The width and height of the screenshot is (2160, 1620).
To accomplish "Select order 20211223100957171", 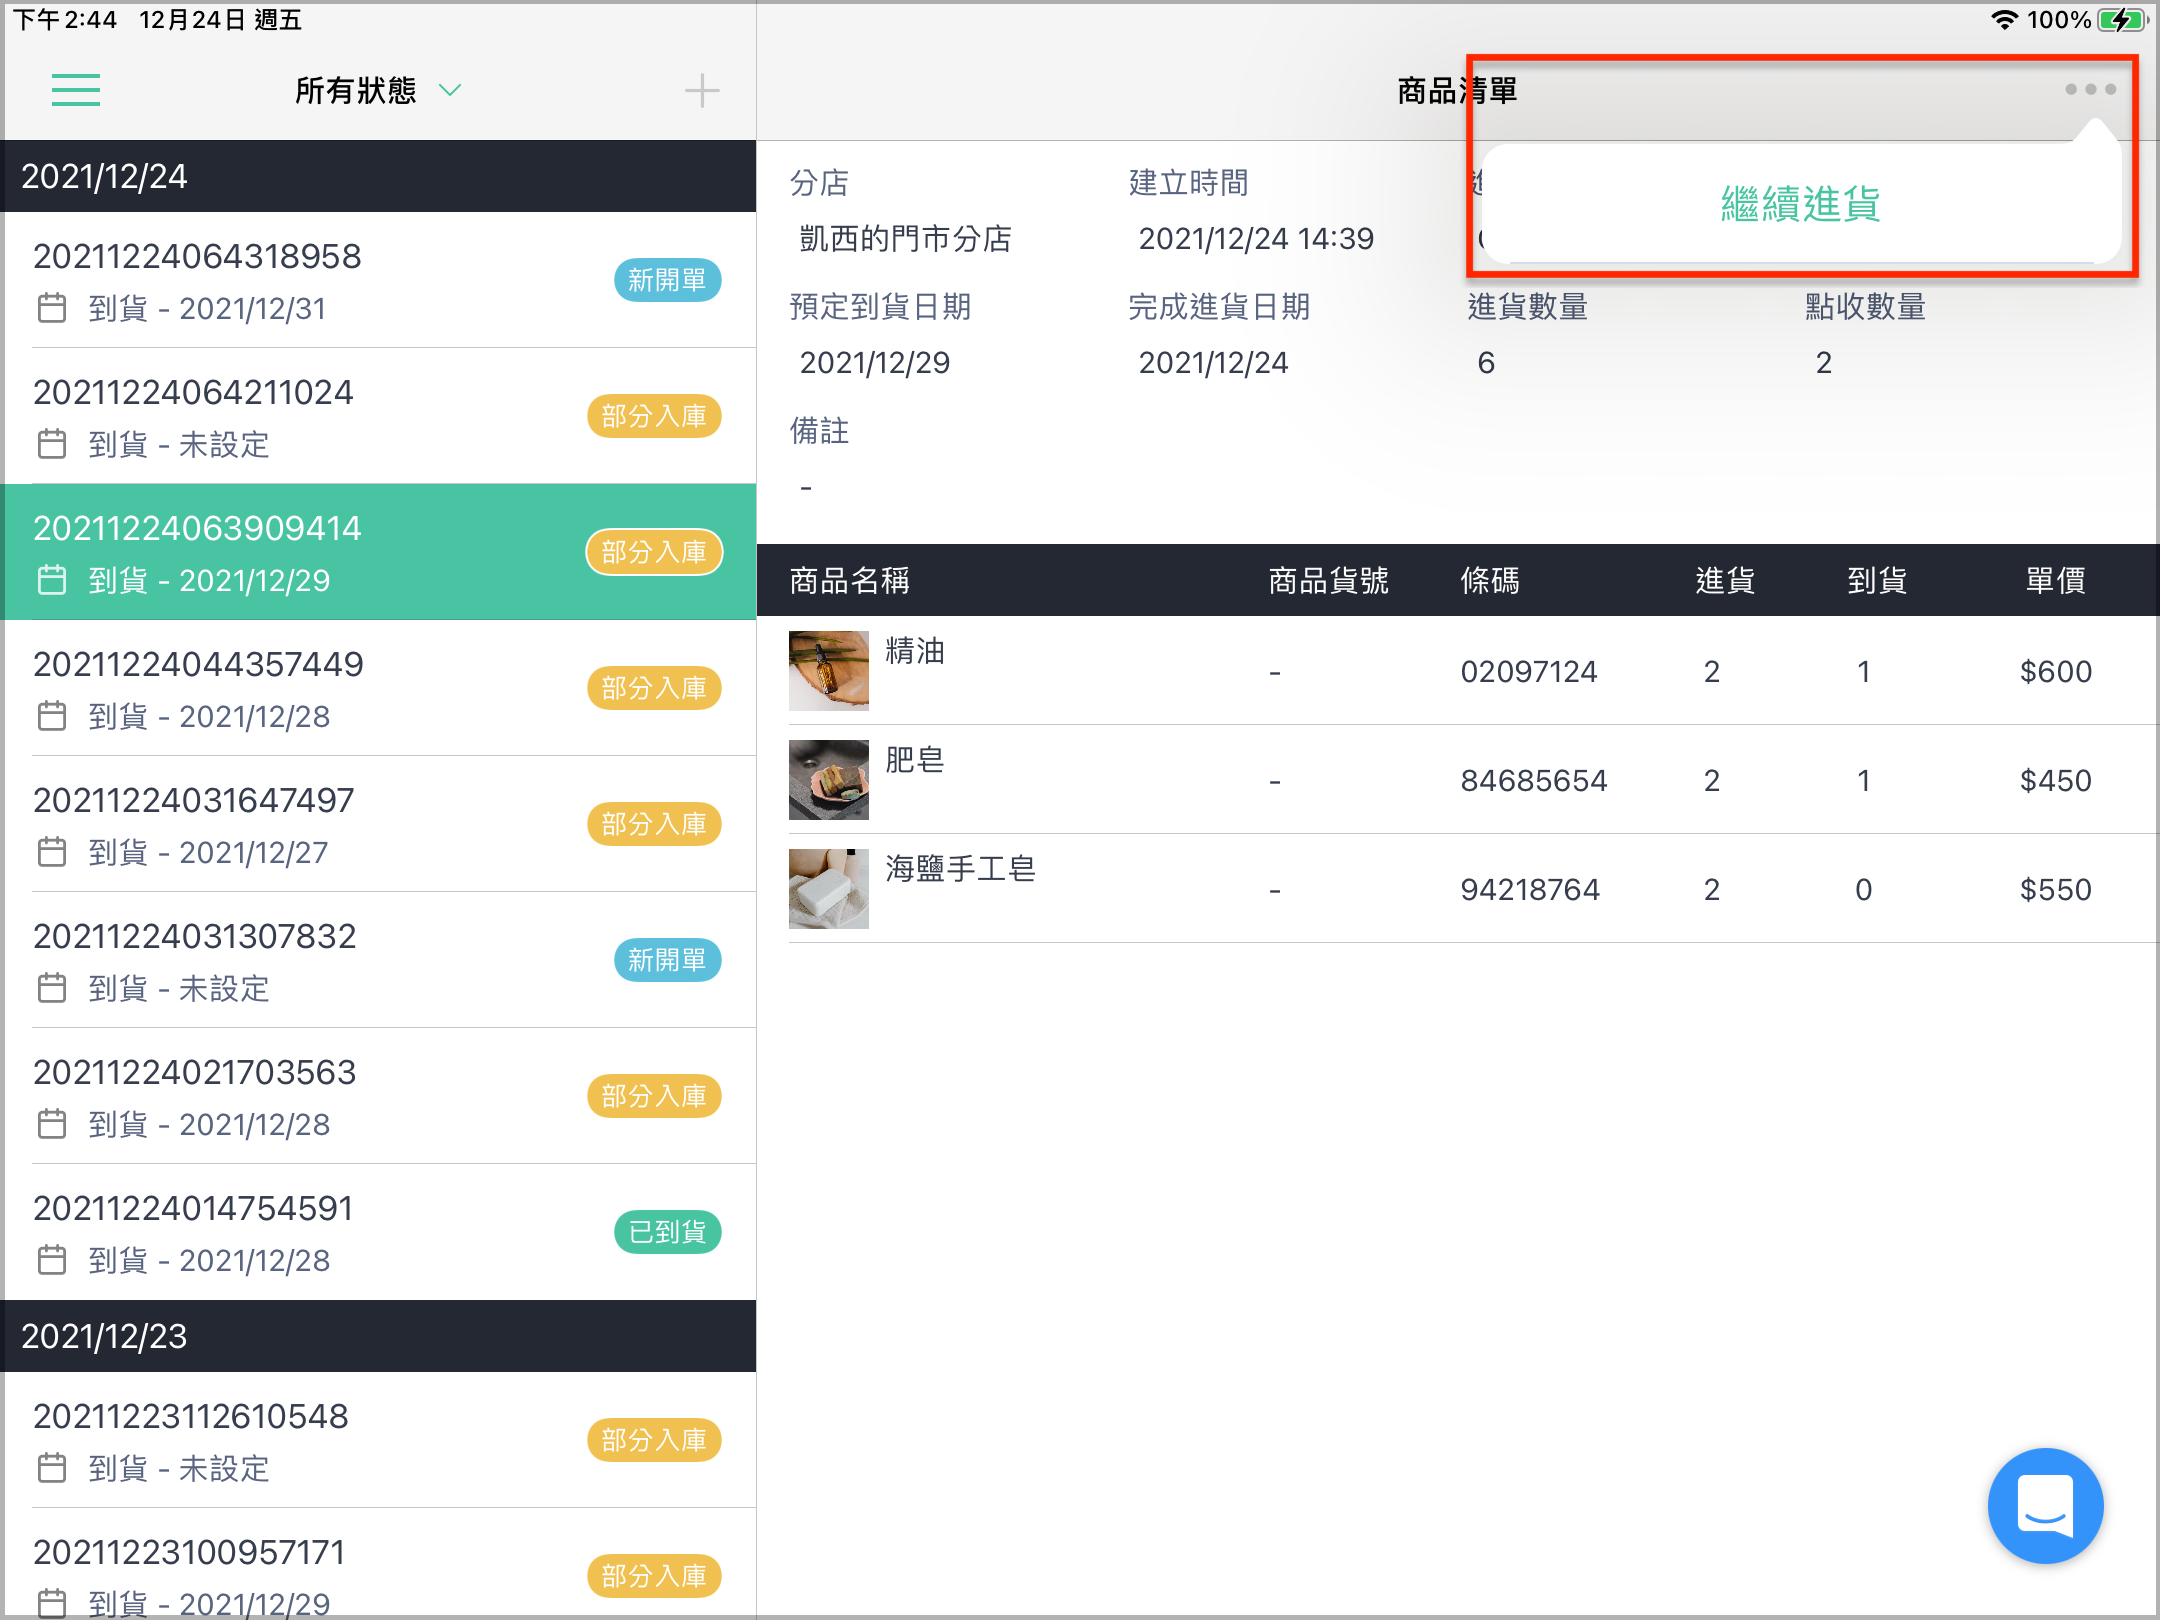I will pyautogui.click(x=380, y=1564).
